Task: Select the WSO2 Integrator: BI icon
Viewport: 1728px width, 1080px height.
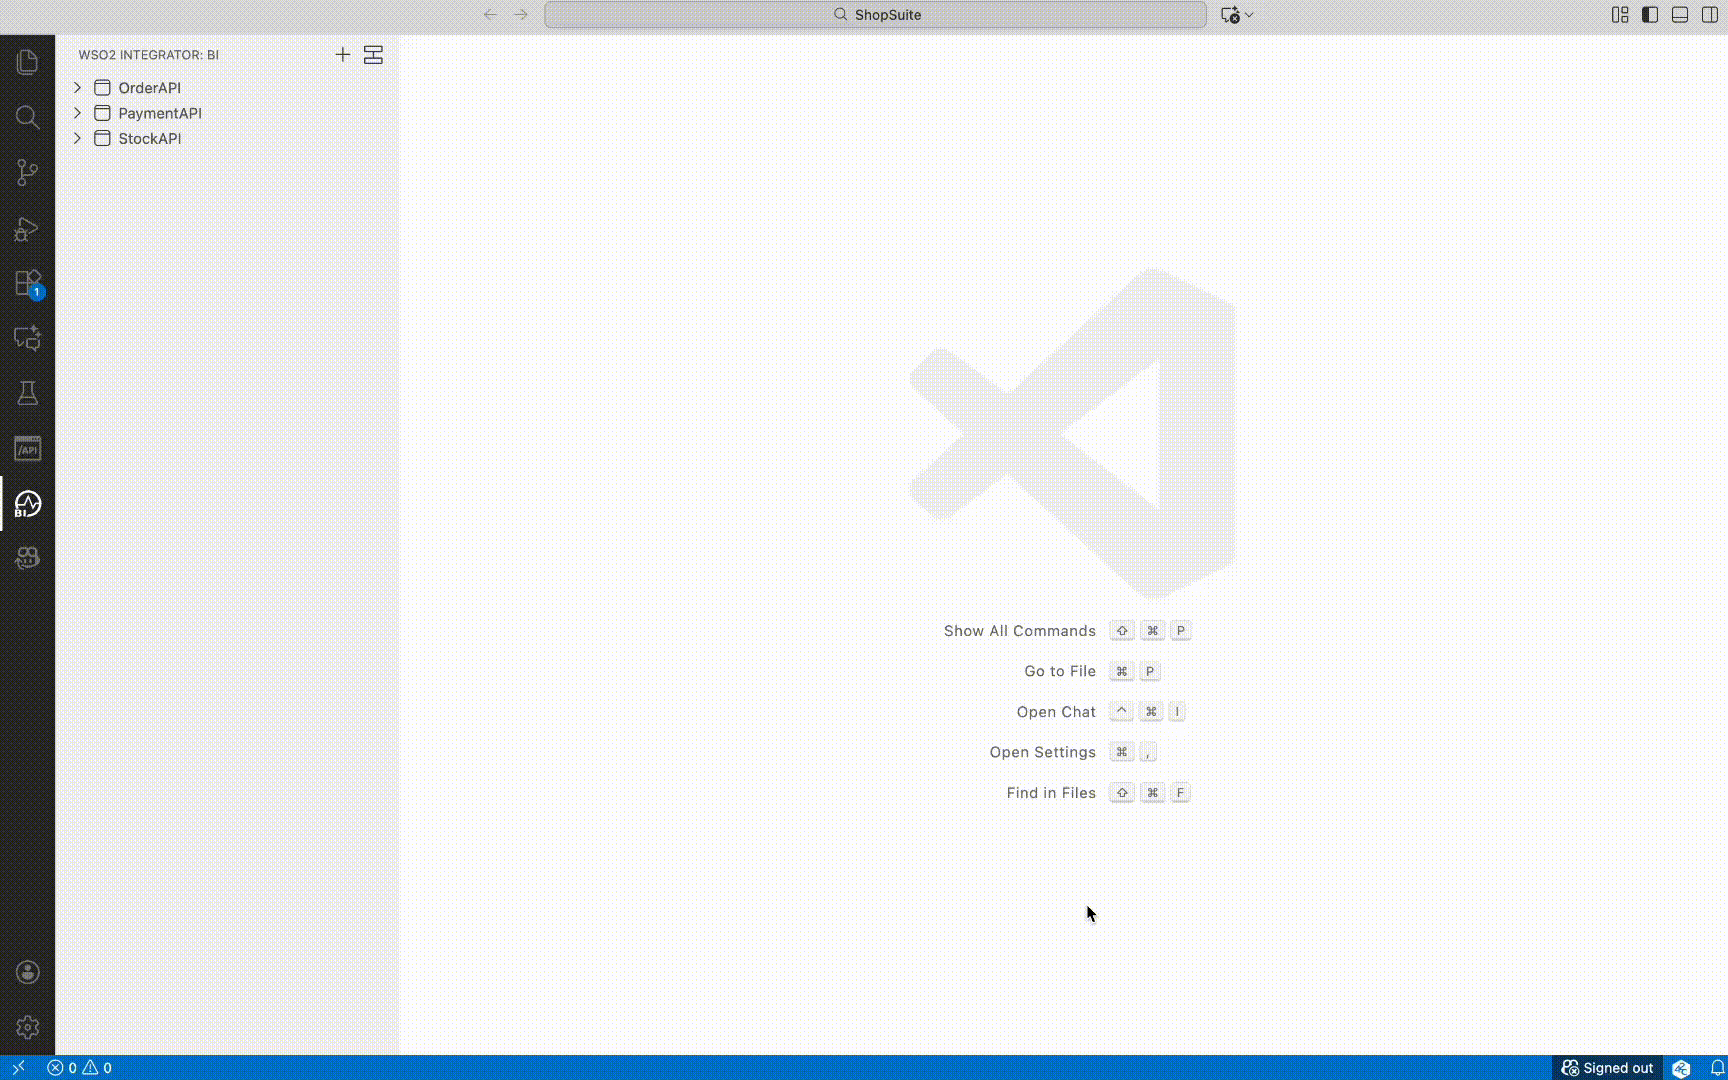Action: 27,505
